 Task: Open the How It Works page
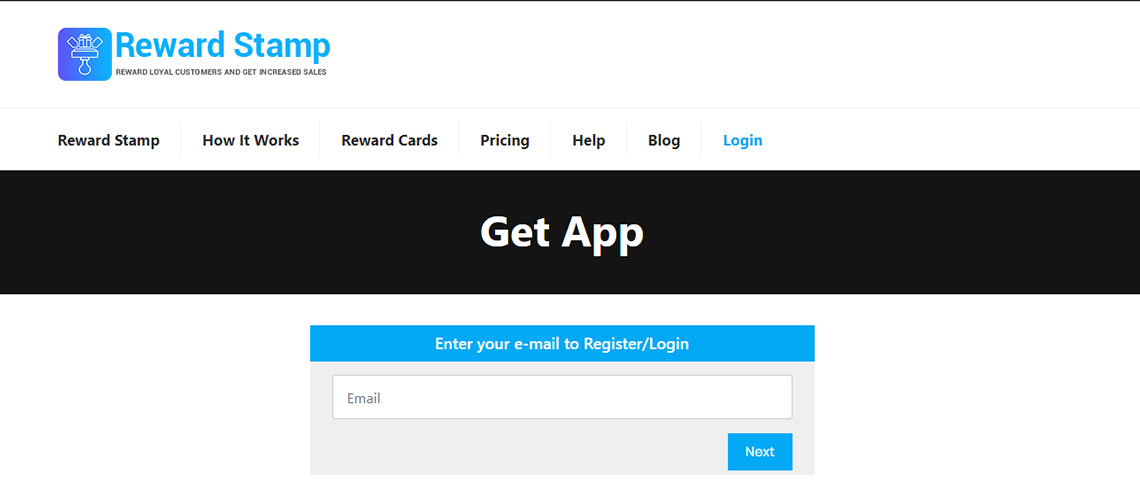250,140
